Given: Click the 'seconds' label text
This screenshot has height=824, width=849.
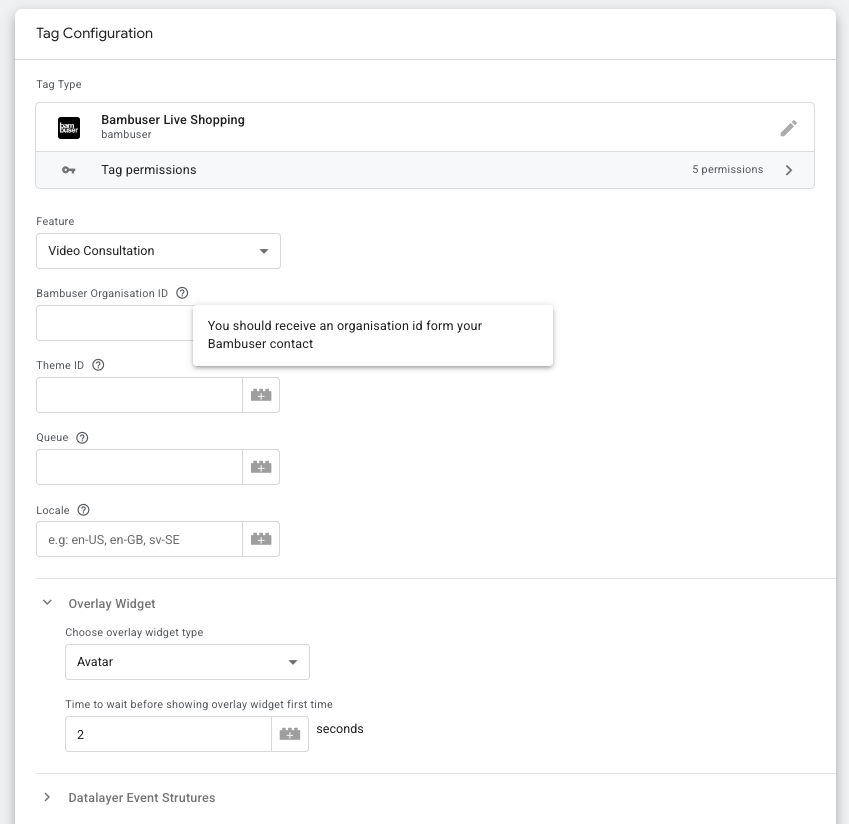Looking at the screenshot, I should pos(340,729).
